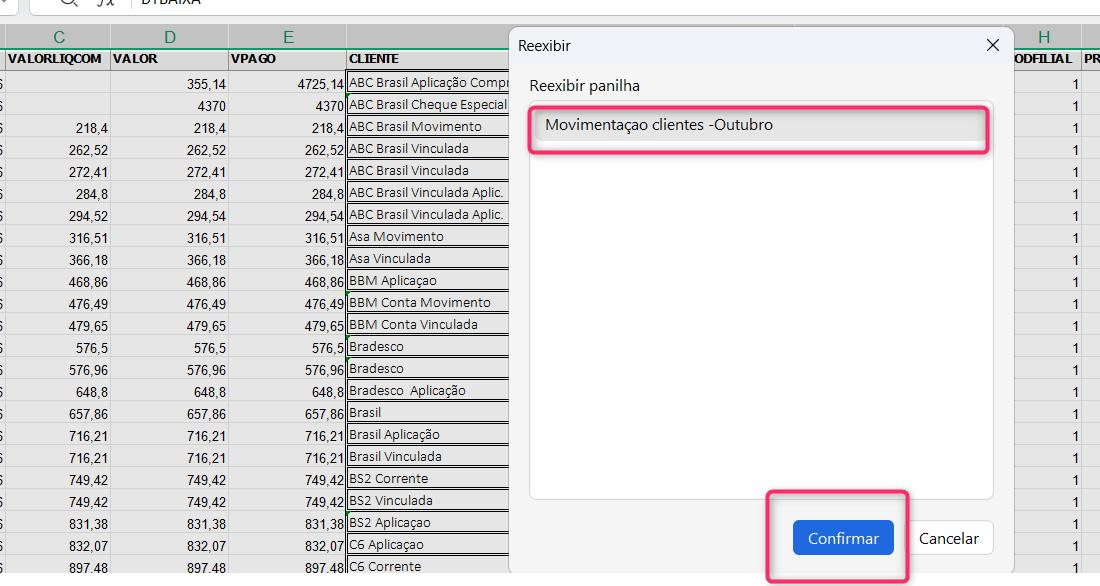Click the 4370 cell in VALOR column
The width and height of the screenshot is (1100, 586).
click(170, 106)
